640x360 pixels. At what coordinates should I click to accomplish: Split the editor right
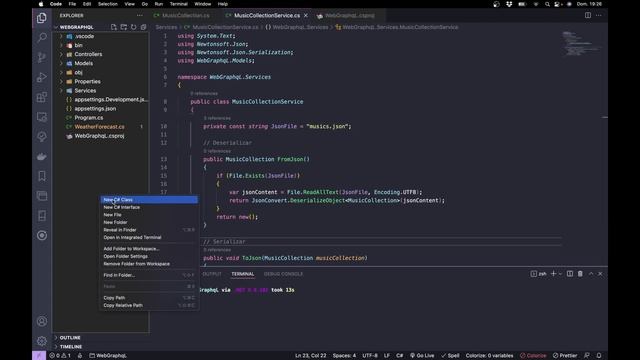click(588, 15)
